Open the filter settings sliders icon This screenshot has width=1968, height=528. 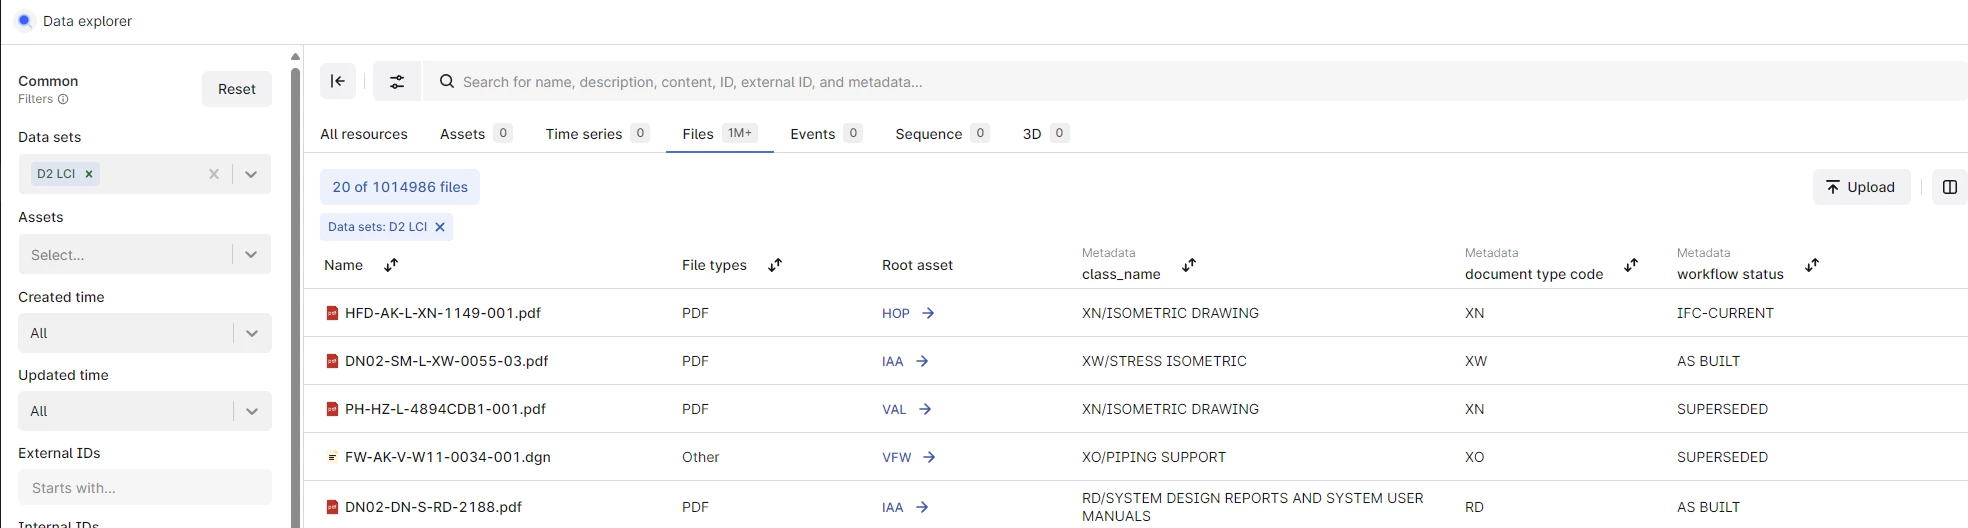click(397, 81)
